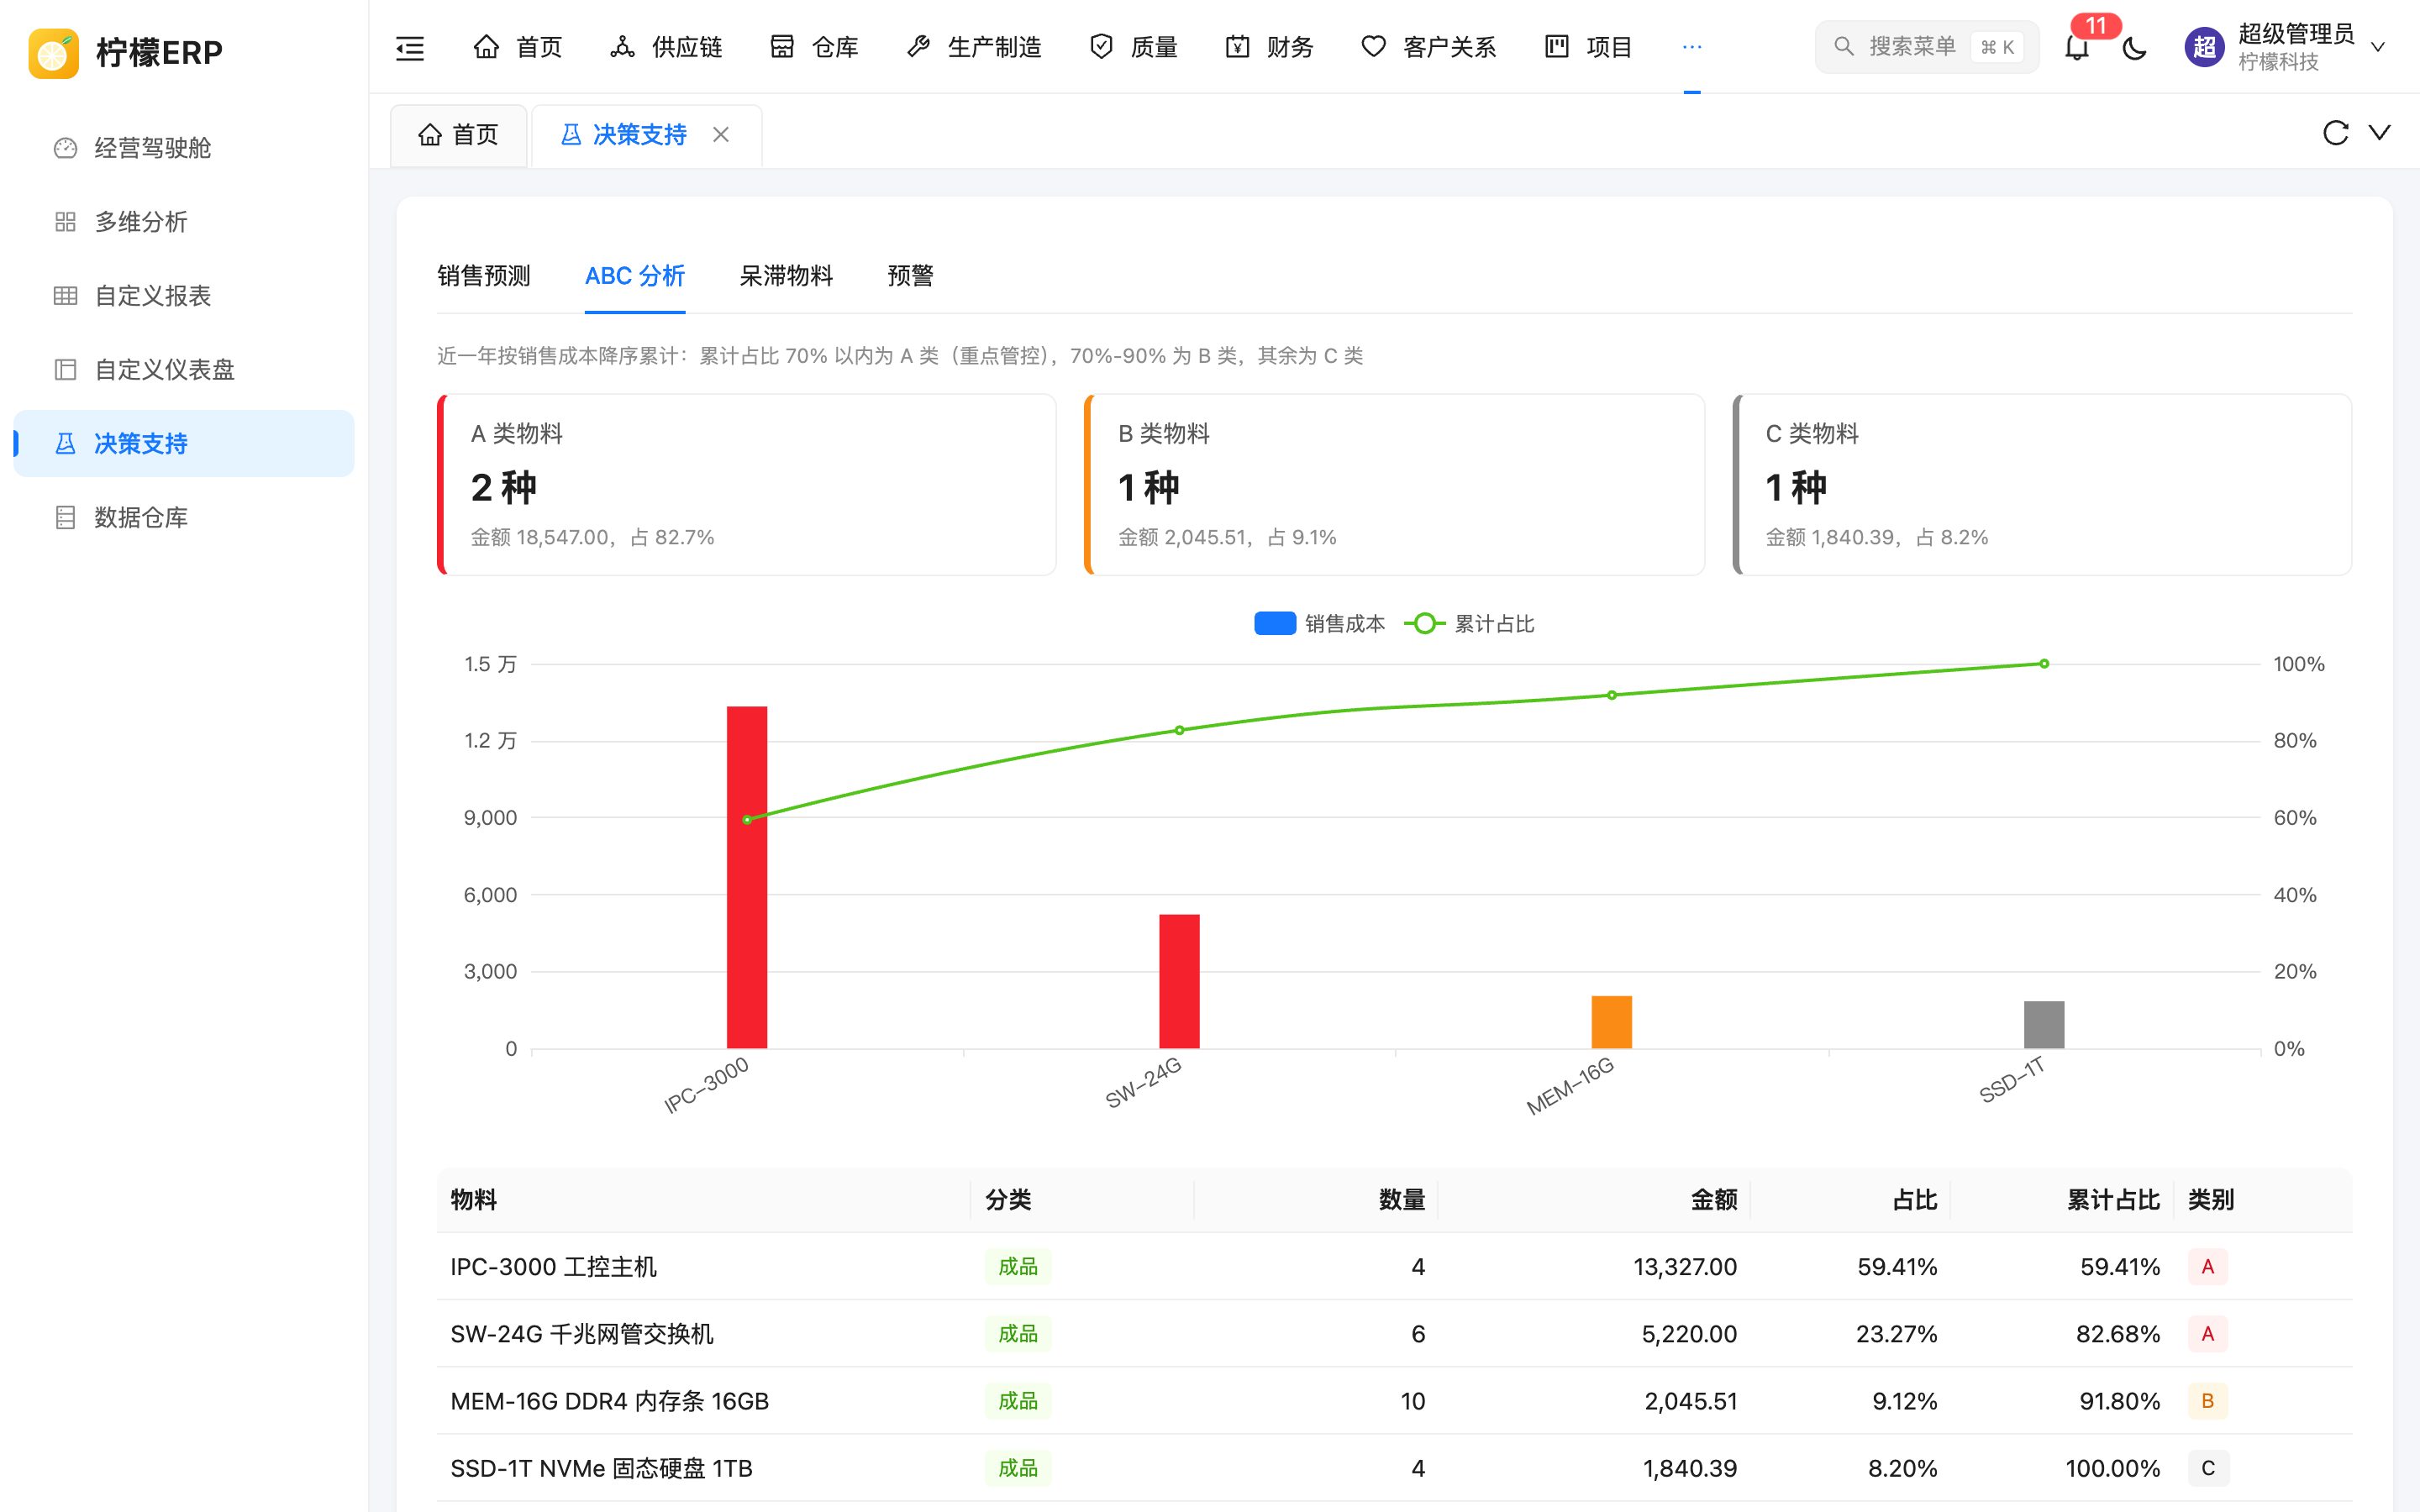The width and height of the screenshot is (2420, 1512).
Task: Switch to the 首页 page tab
Action: [x=459, y=134]
